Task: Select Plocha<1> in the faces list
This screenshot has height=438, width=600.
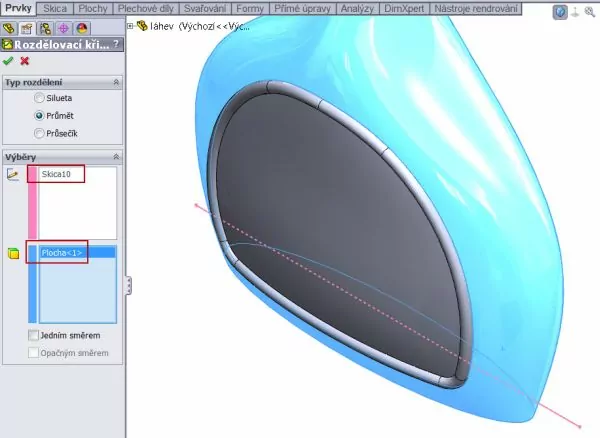Action: (x=61, y=253)
